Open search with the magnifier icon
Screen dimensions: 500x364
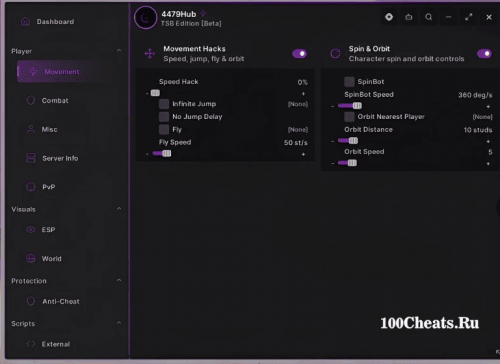[429, 17]
